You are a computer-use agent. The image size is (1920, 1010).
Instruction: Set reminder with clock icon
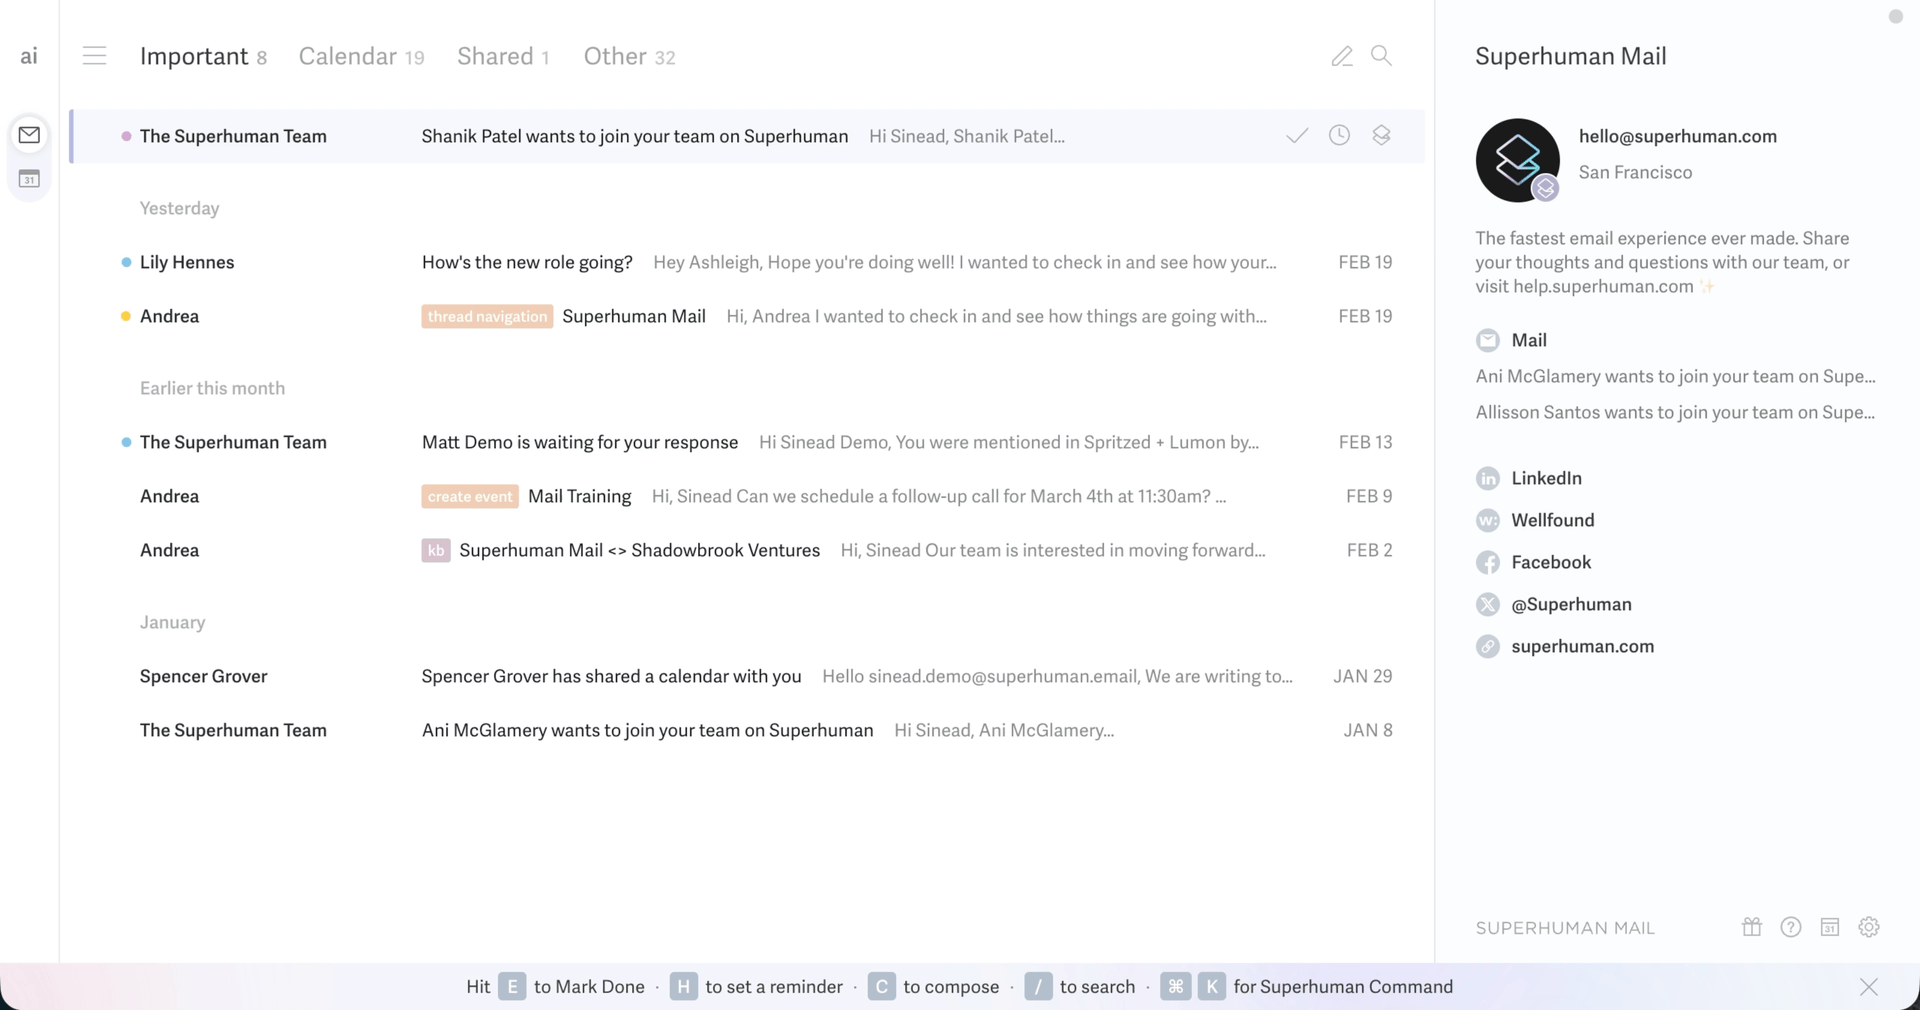pyautogui.click(x=1339, y=135)
